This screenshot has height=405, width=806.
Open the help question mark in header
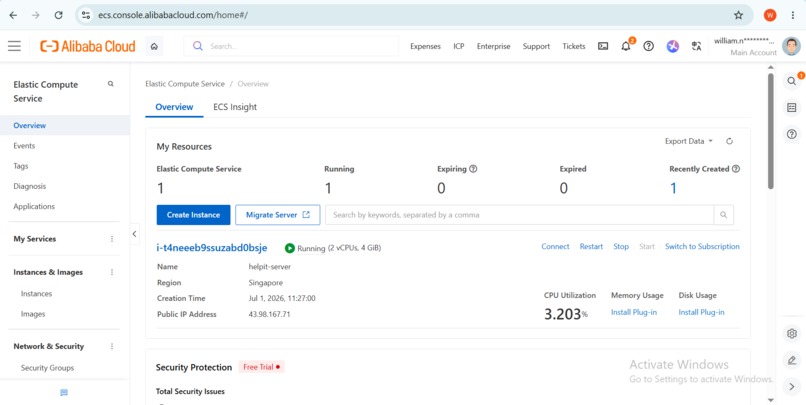(649, 46)
